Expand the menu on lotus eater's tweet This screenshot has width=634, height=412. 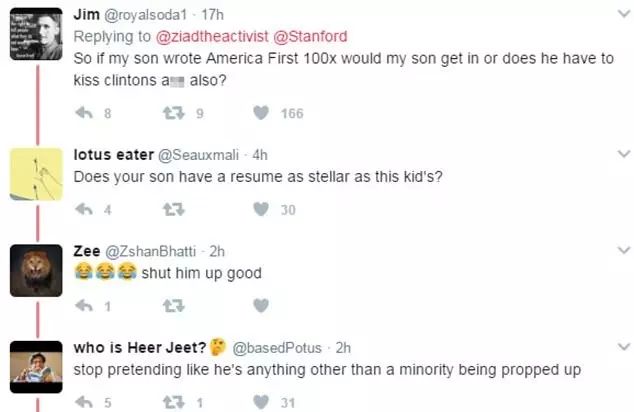[623, 154]
